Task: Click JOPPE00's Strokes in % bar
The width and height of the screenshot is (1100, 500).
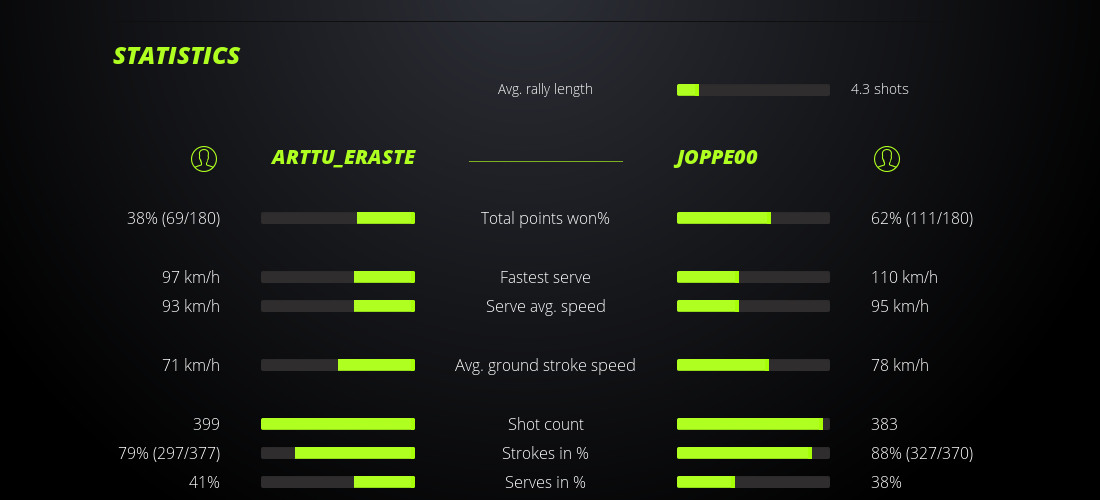Action: (x=753, y=453)
